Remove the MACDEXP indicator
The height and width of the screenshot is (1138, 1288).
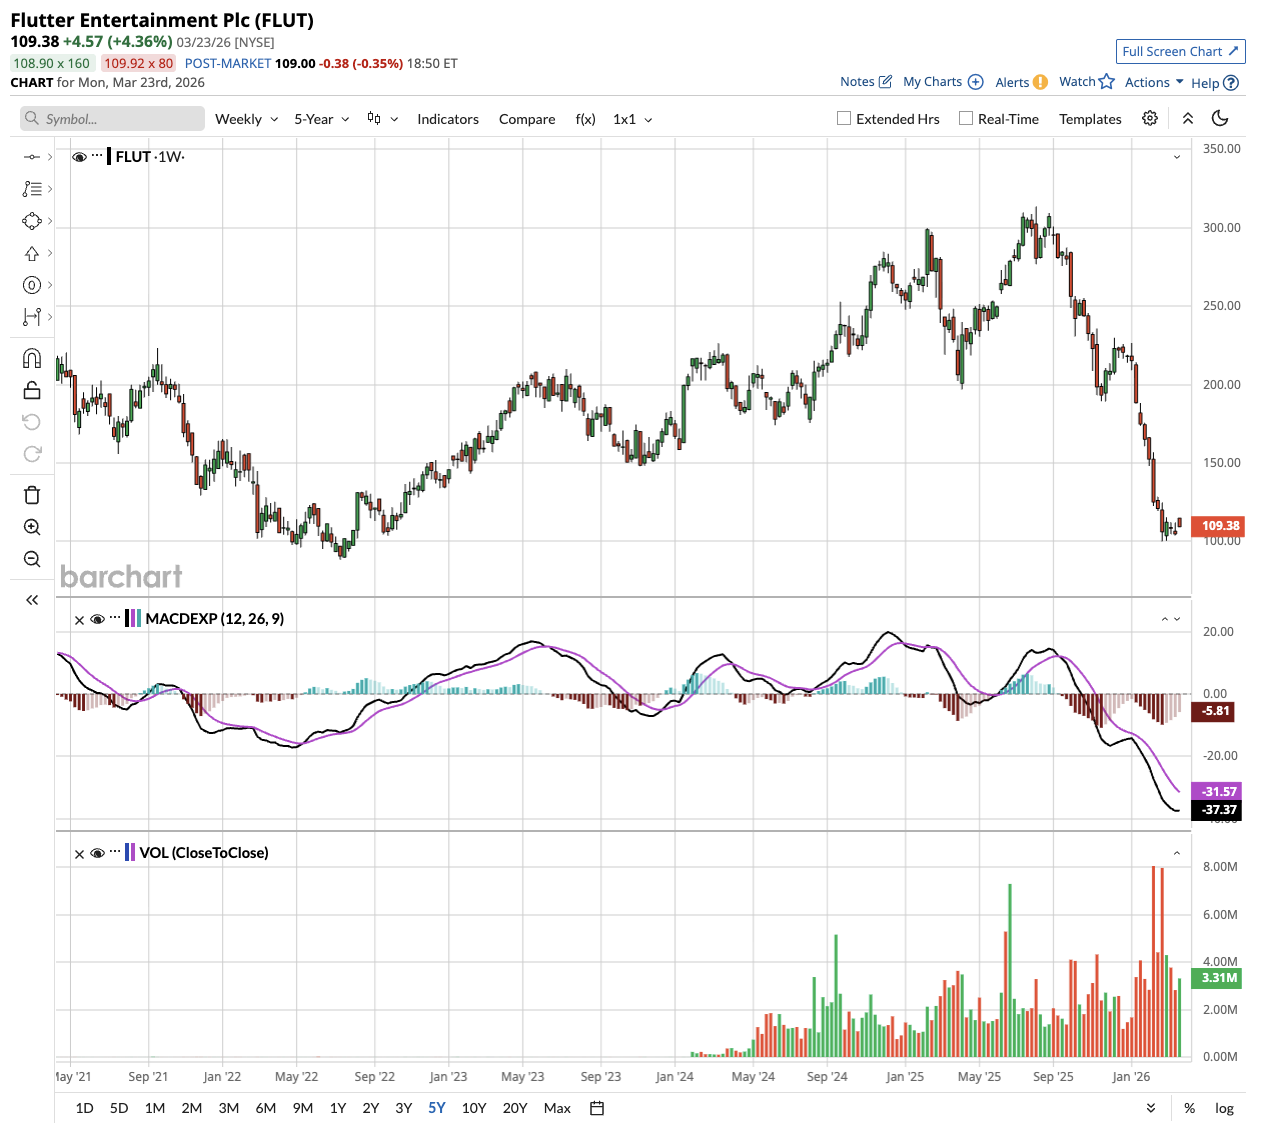pos(80,620)
